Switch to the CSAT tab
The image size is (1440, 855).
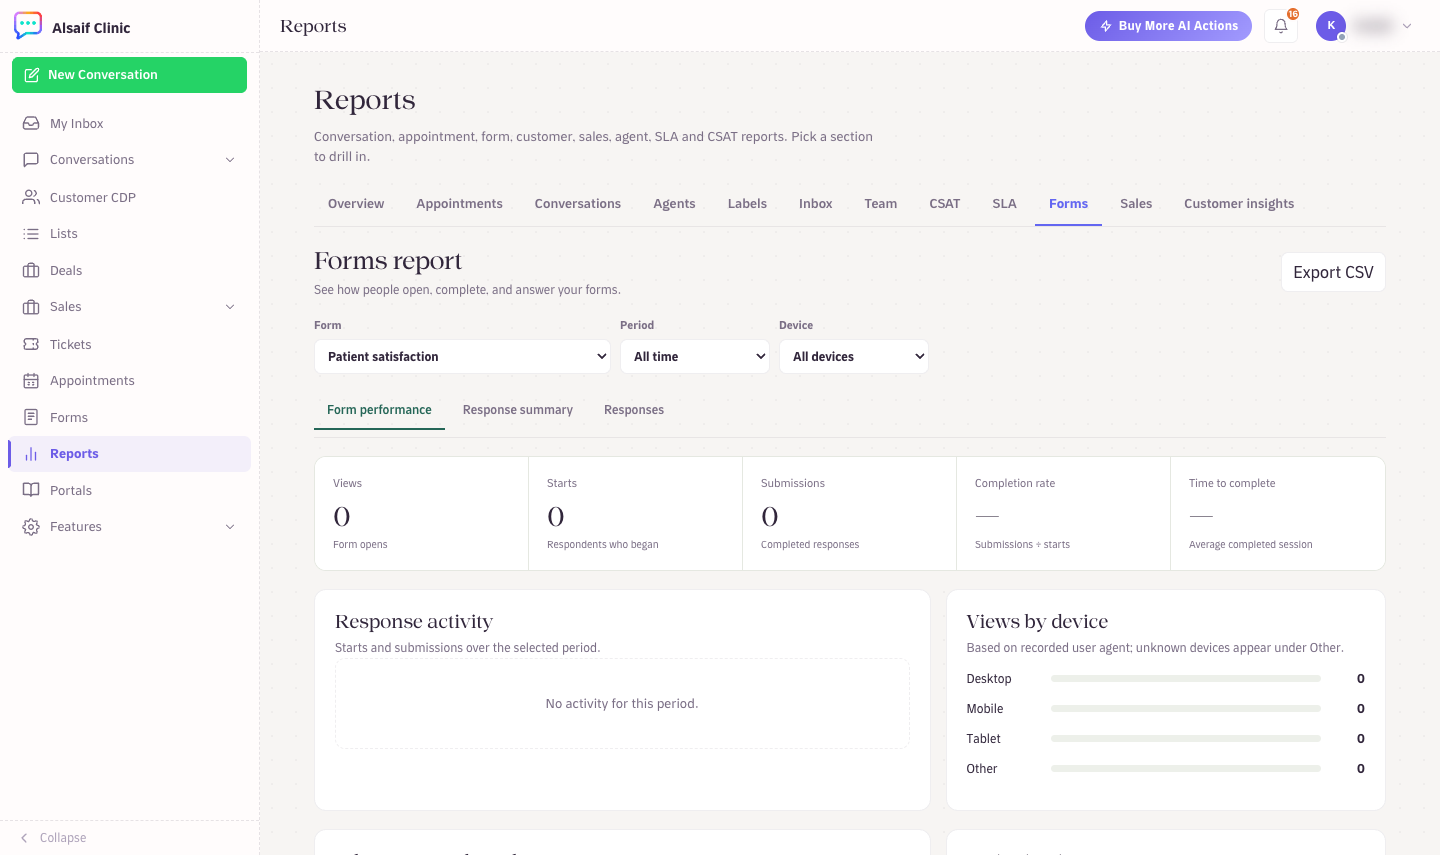point(945,204)
